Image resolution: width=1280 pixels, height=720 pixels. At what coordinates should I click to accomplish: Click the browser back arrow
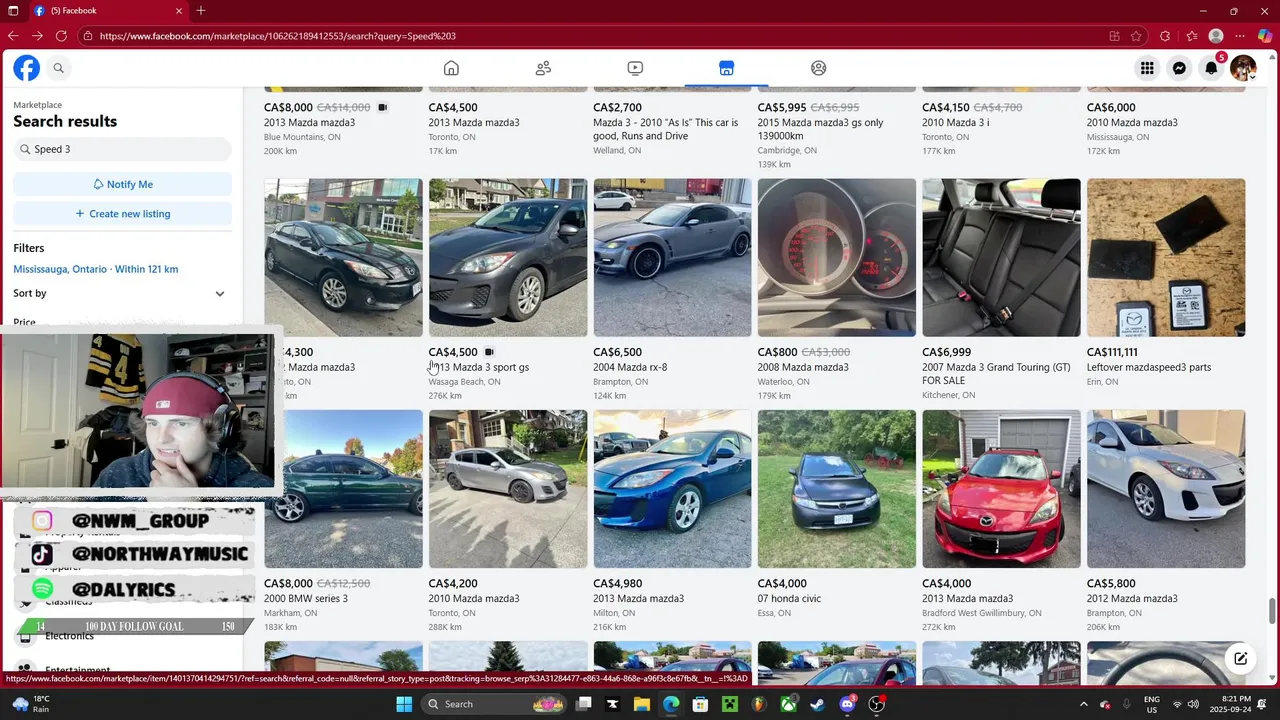[x=13, y=36]
